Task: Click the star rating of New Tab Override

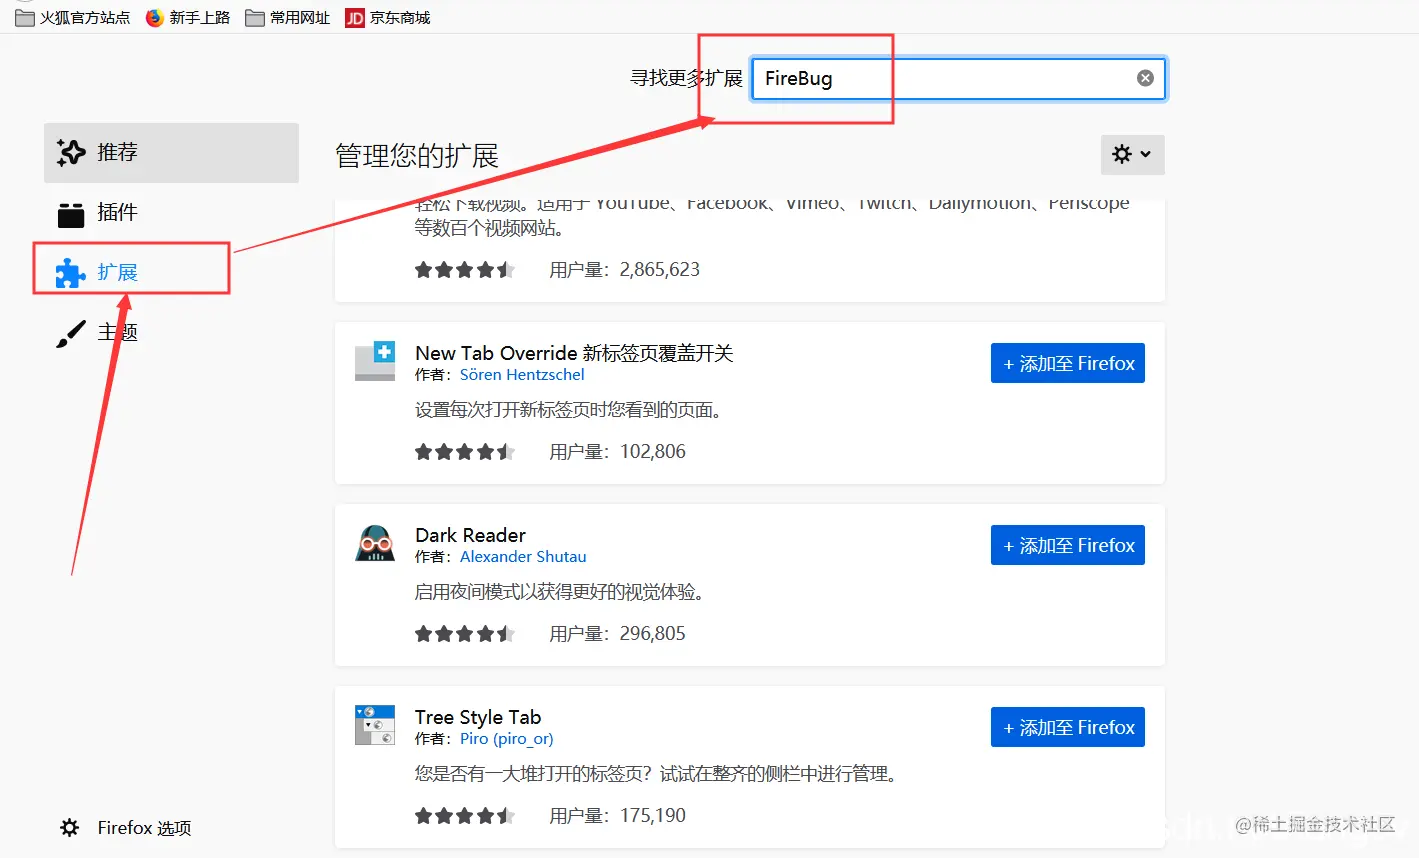Action: pos(465,451)
